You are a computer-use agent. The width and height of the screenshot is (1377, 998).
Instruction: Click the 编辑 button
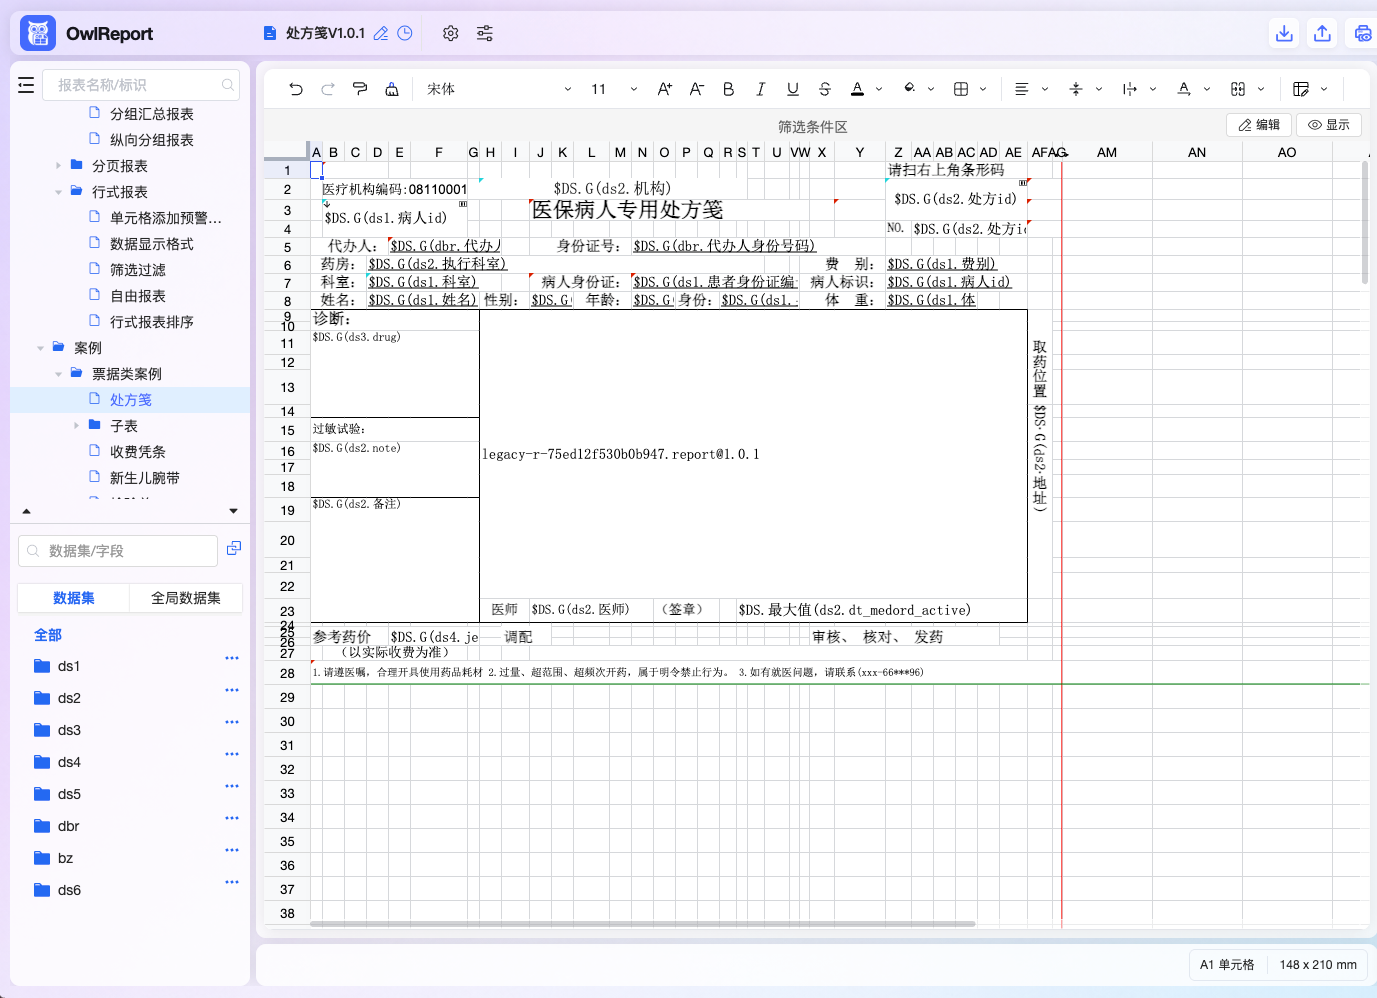(1259, 125)
